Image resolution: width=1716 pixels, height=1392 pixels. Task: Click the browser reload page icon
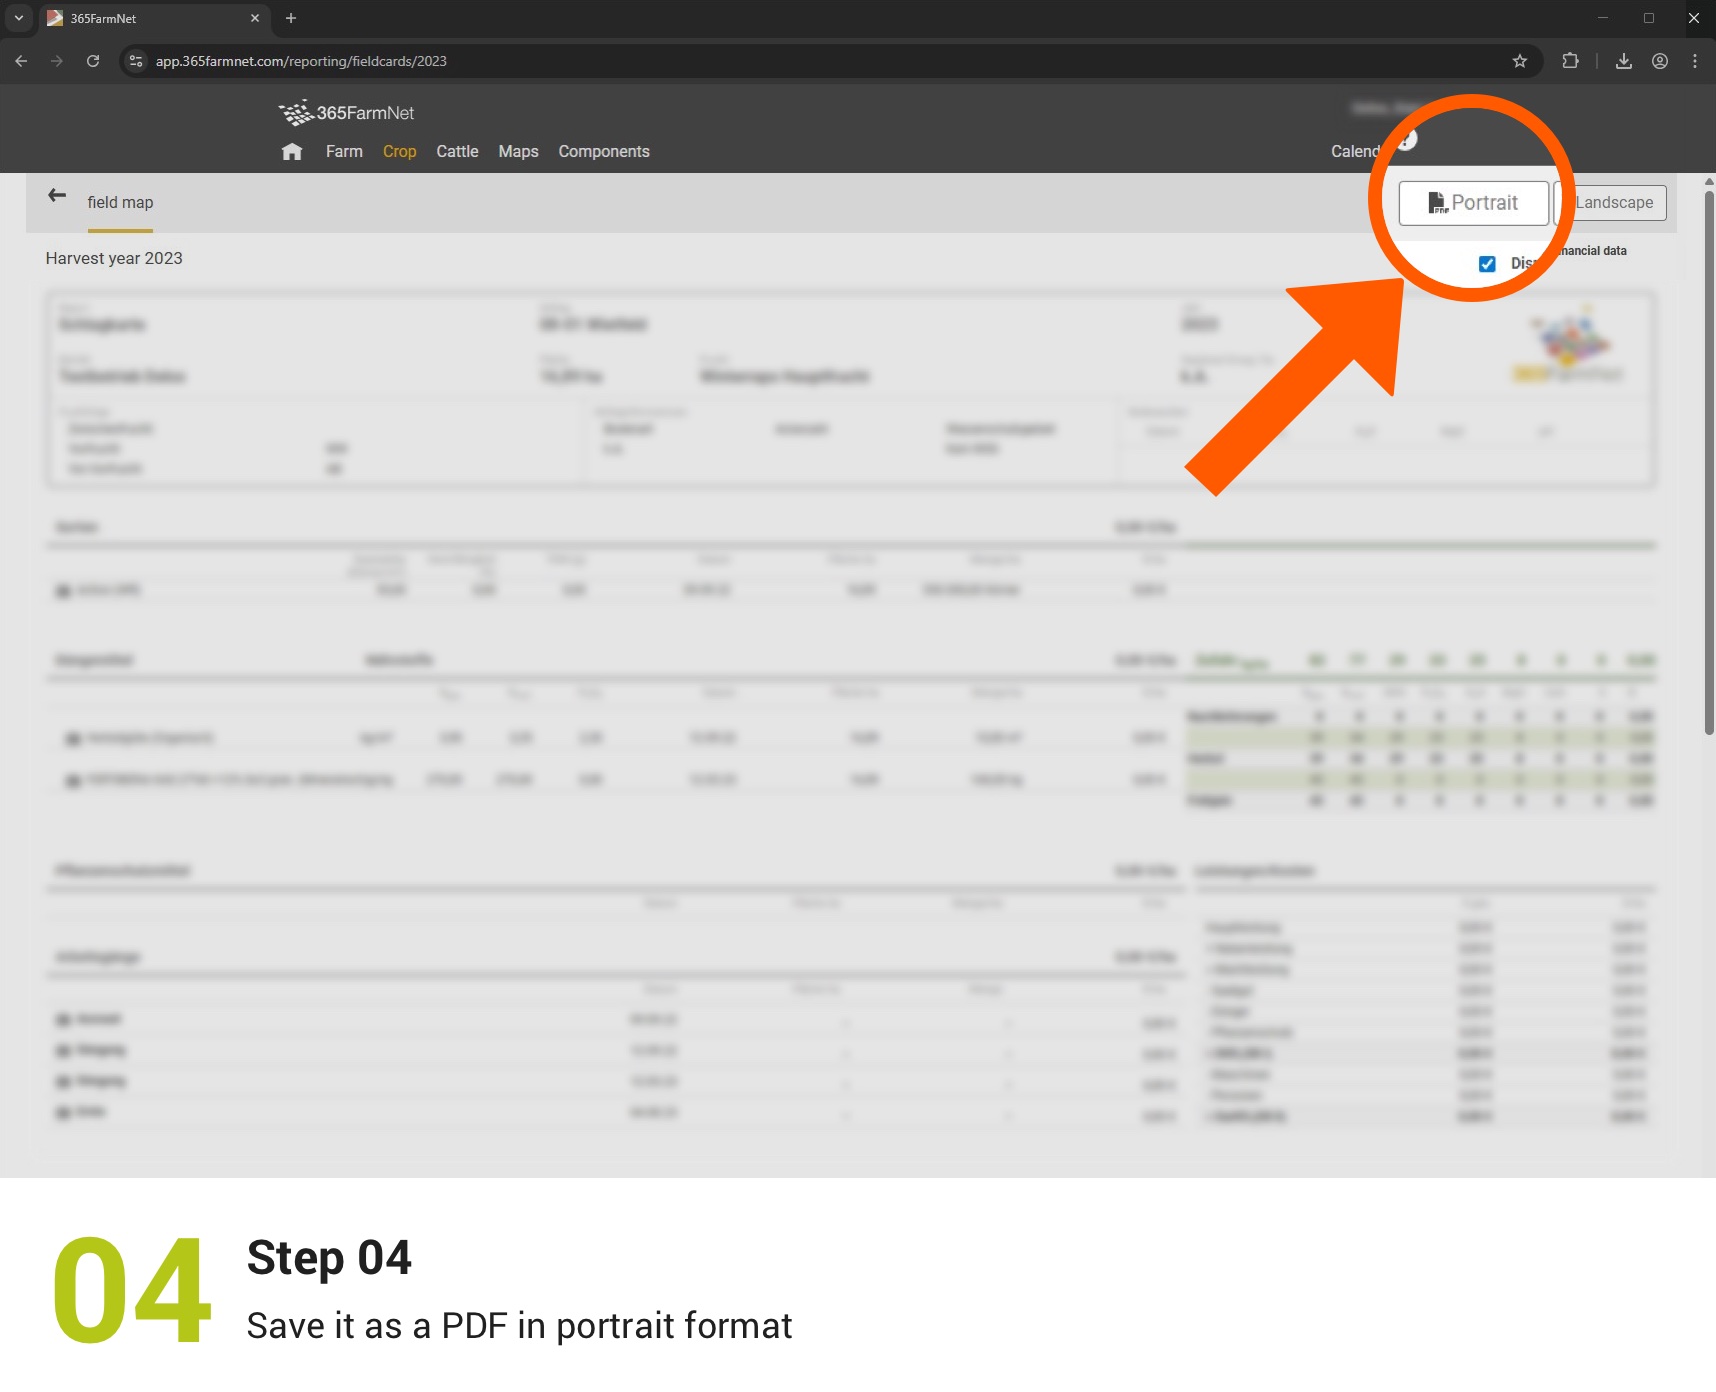(93, 61)
